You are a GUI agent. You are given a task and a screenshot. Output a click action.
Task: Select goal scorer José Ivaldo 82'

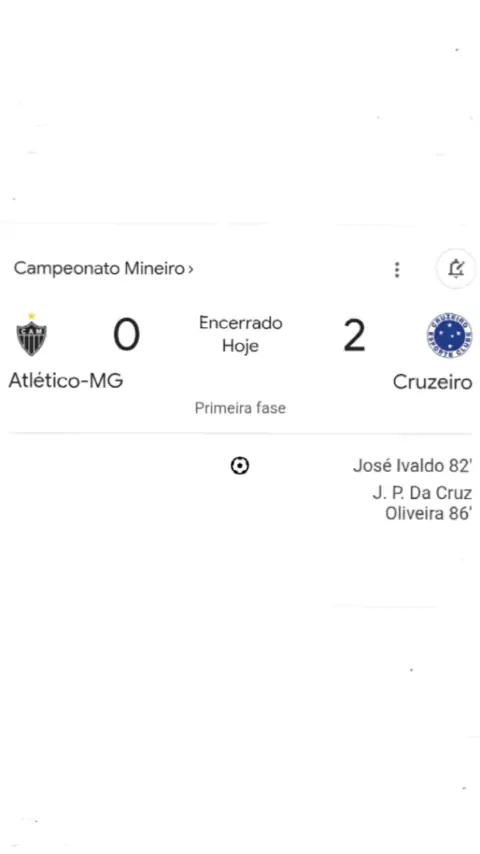coord(412,466)
